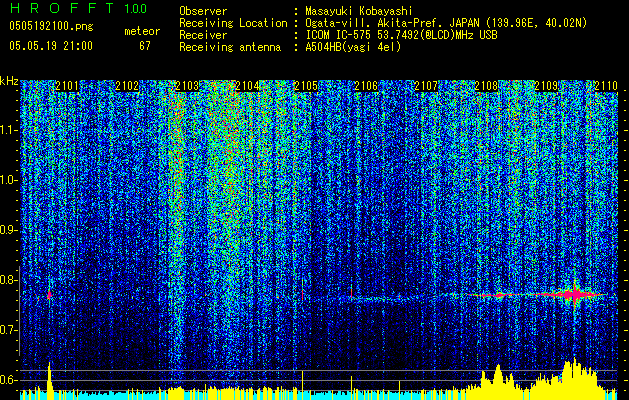629x400 pixels.
Task: Click the large pink meteor echo near 2109
Action: point(574,294)
